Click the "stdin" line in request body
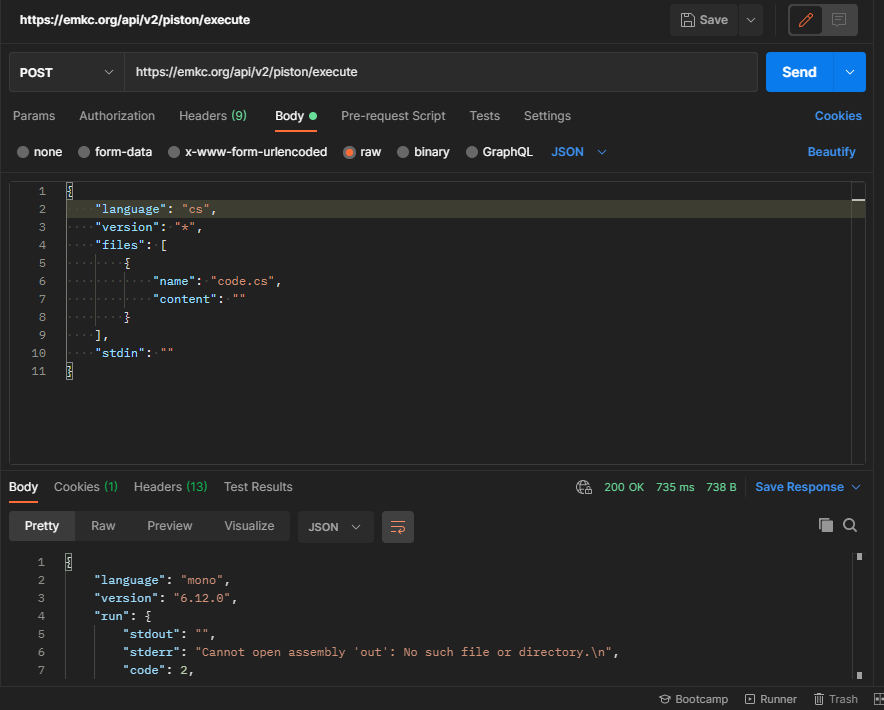 pyautogui.click(x=134, y=353)
